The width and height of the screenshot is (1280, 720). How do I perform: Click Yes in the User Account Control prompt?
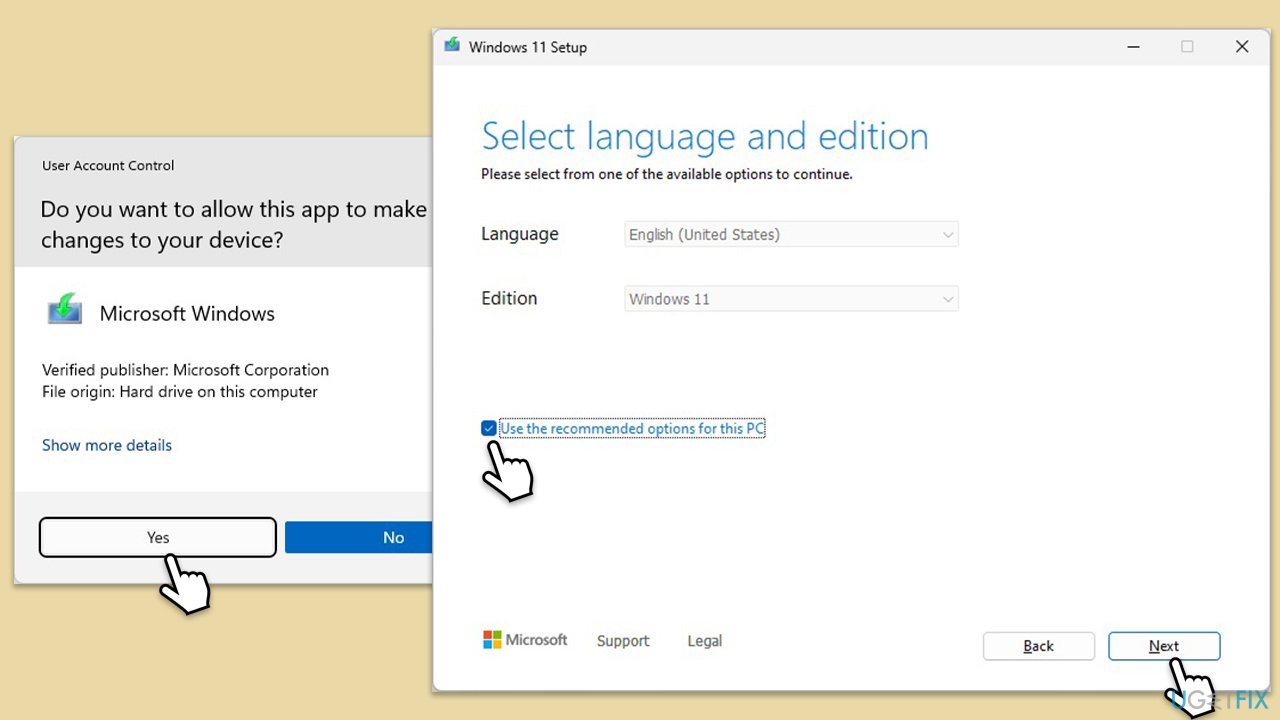pos(158,537)
